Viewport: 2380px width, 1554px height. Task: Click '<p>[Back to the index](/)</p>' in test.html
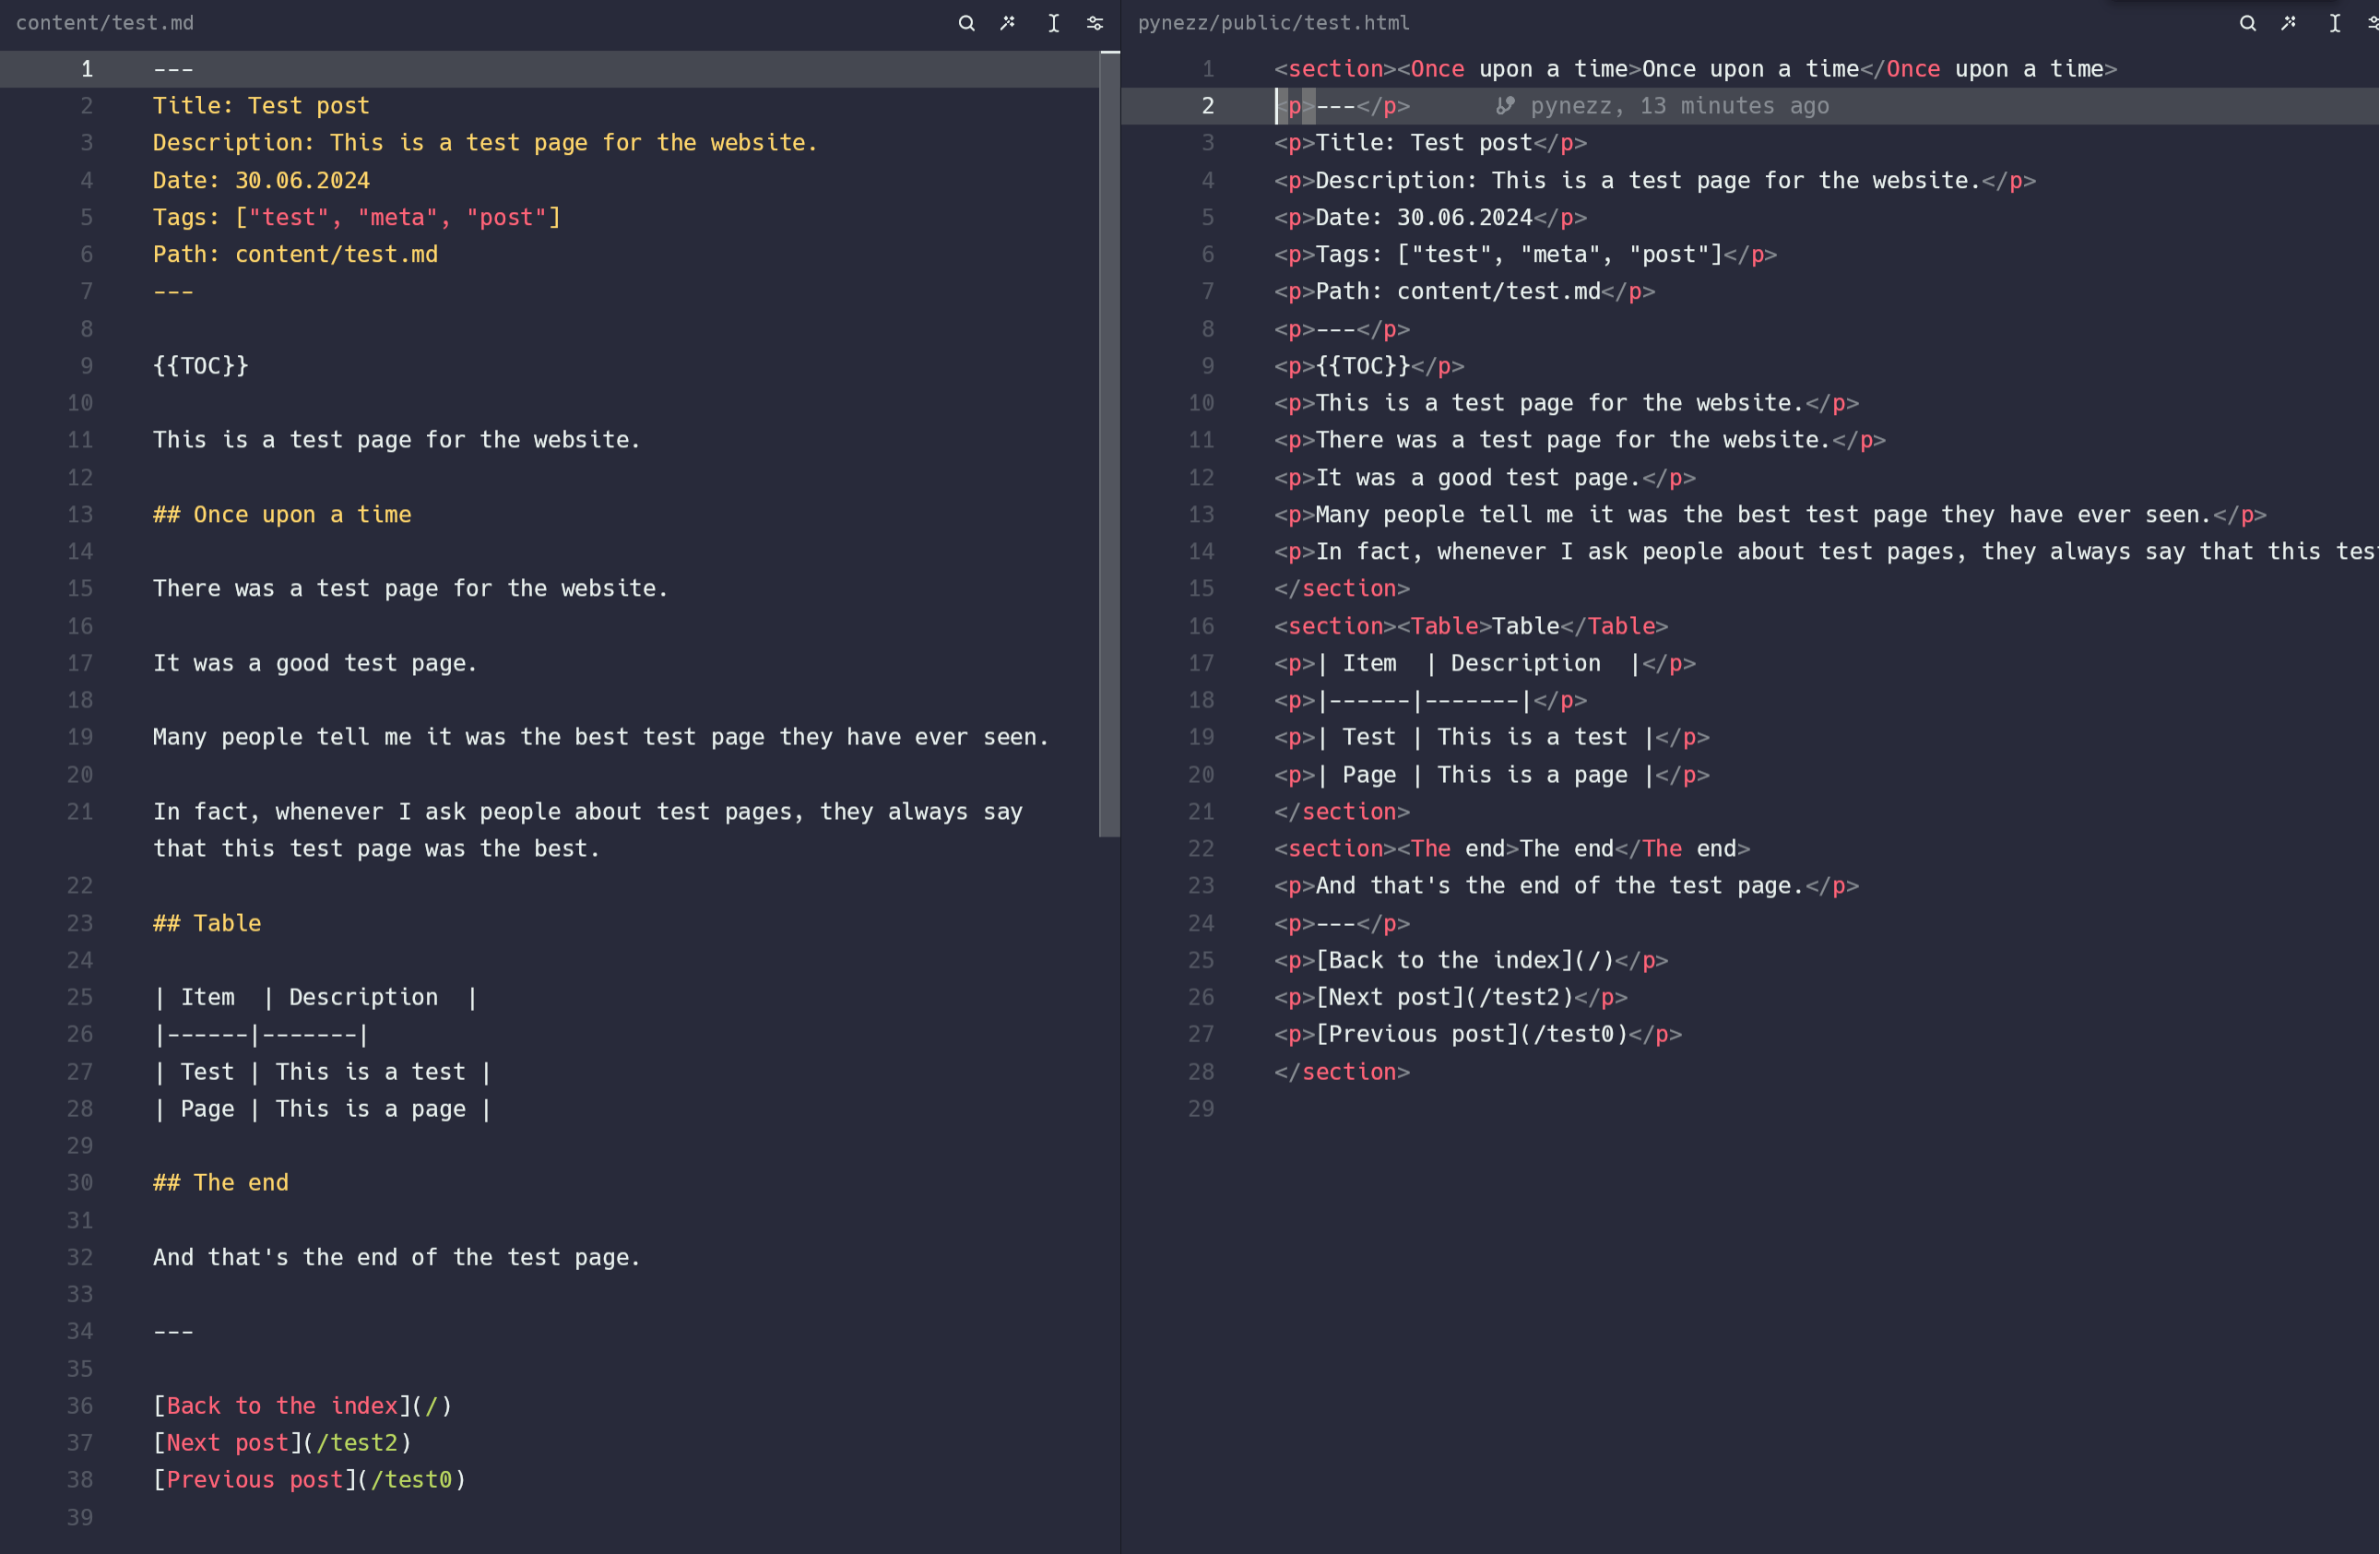1471,960
